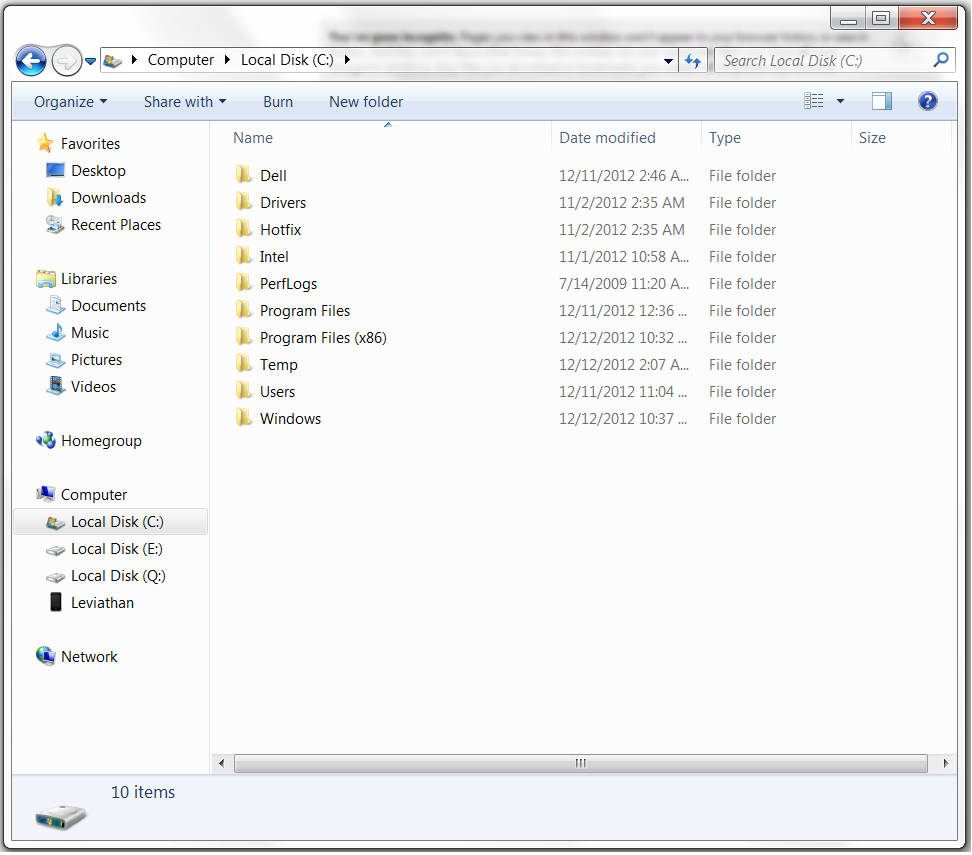The image size is (972, 855).
Task: Select the Windows folder name
Action: (x=290, y=419)
